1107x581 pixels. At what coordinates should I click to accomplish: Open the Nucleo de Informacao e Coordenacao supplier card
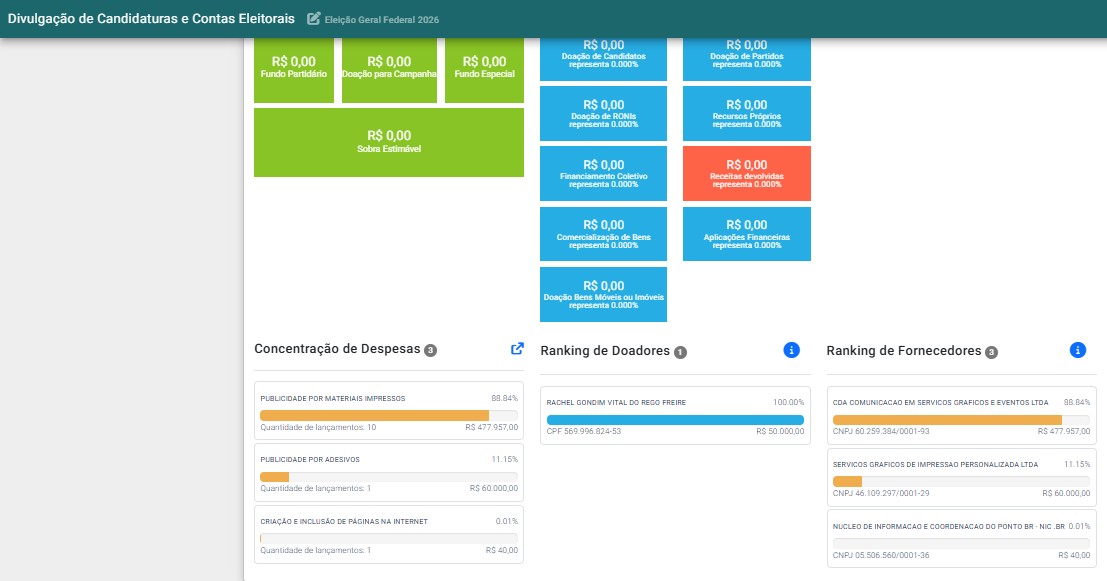pyautogui.click(x=962, y=539)
